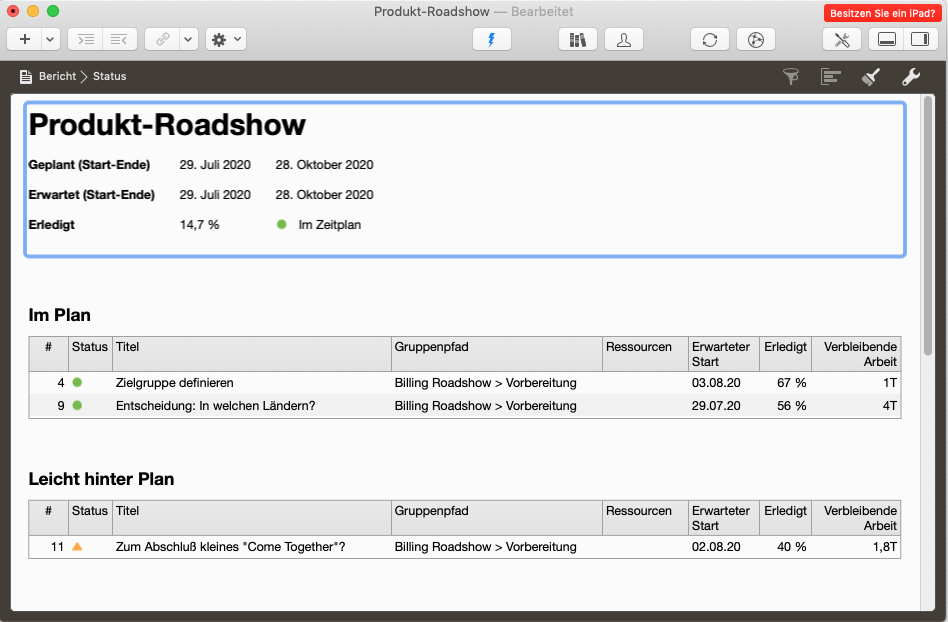Toggle the bottom bar view icon

(x=886, y=38)
